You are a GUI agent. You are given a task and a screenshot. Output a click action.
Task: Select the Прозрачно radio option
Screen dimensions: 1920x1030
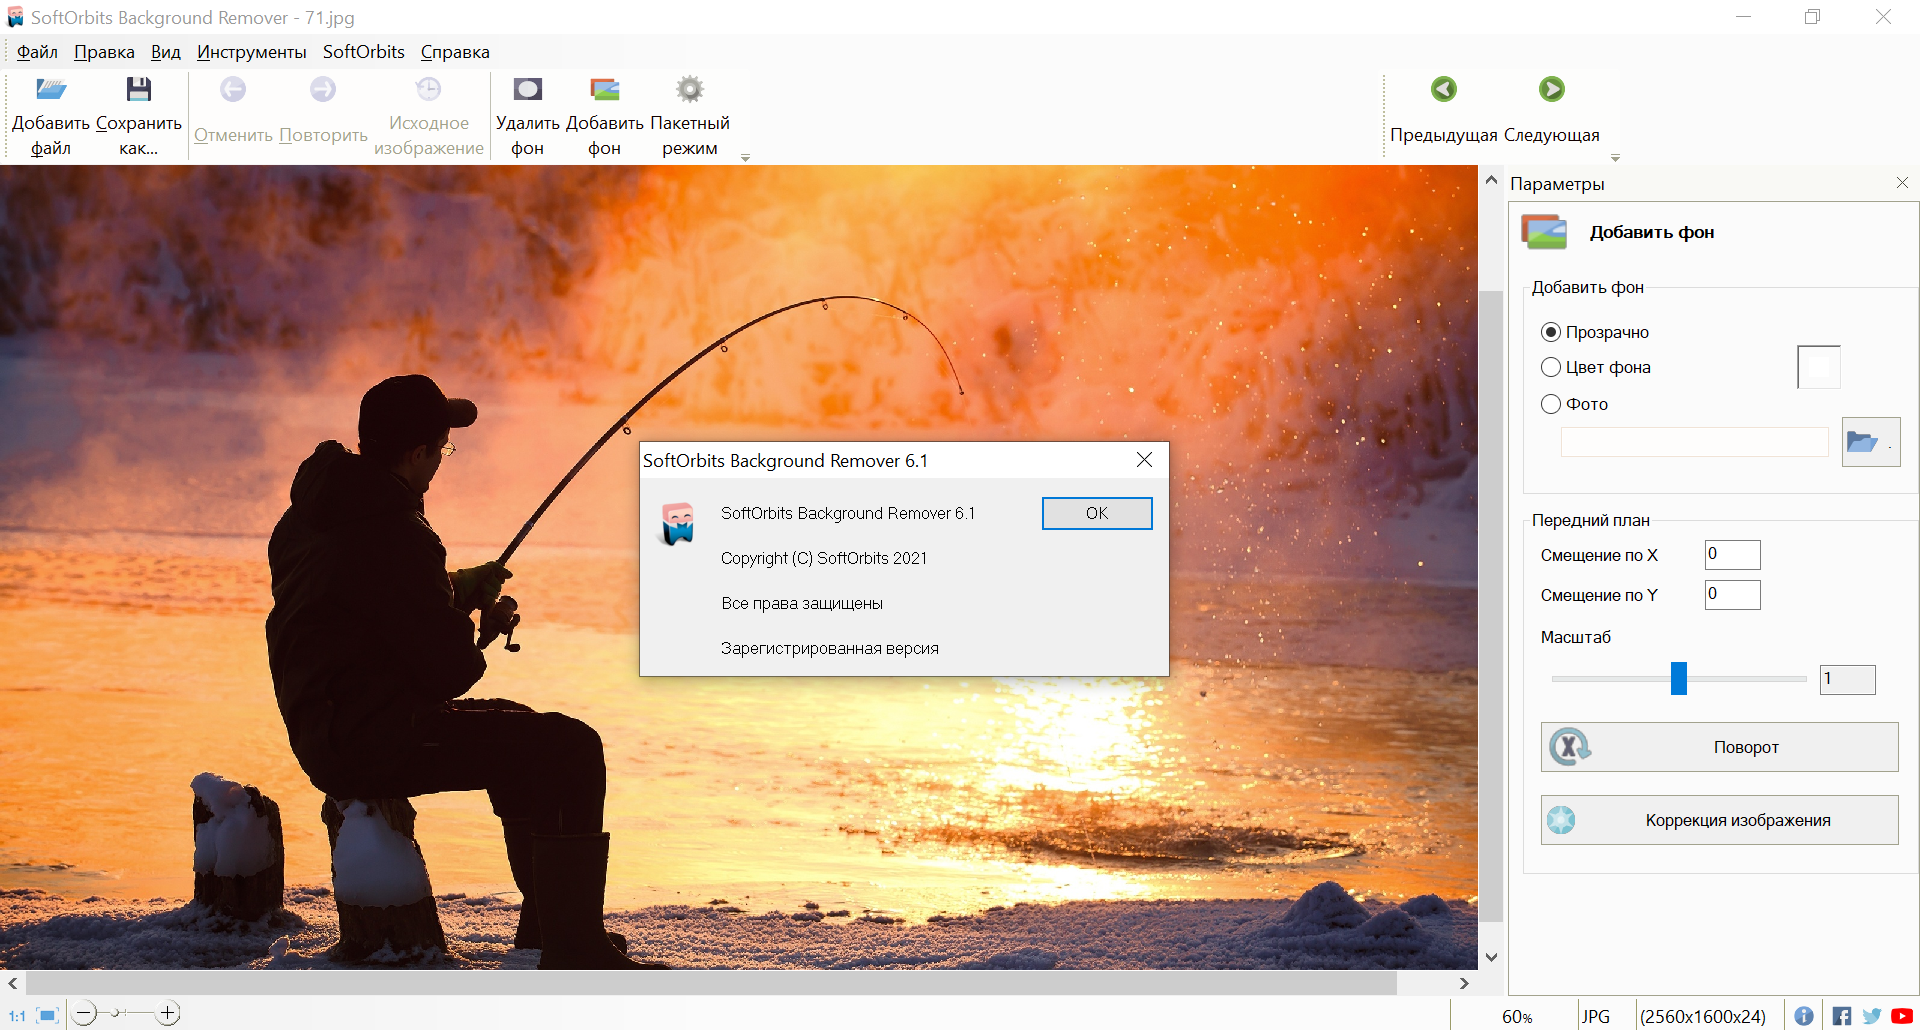pos(1551,332)
